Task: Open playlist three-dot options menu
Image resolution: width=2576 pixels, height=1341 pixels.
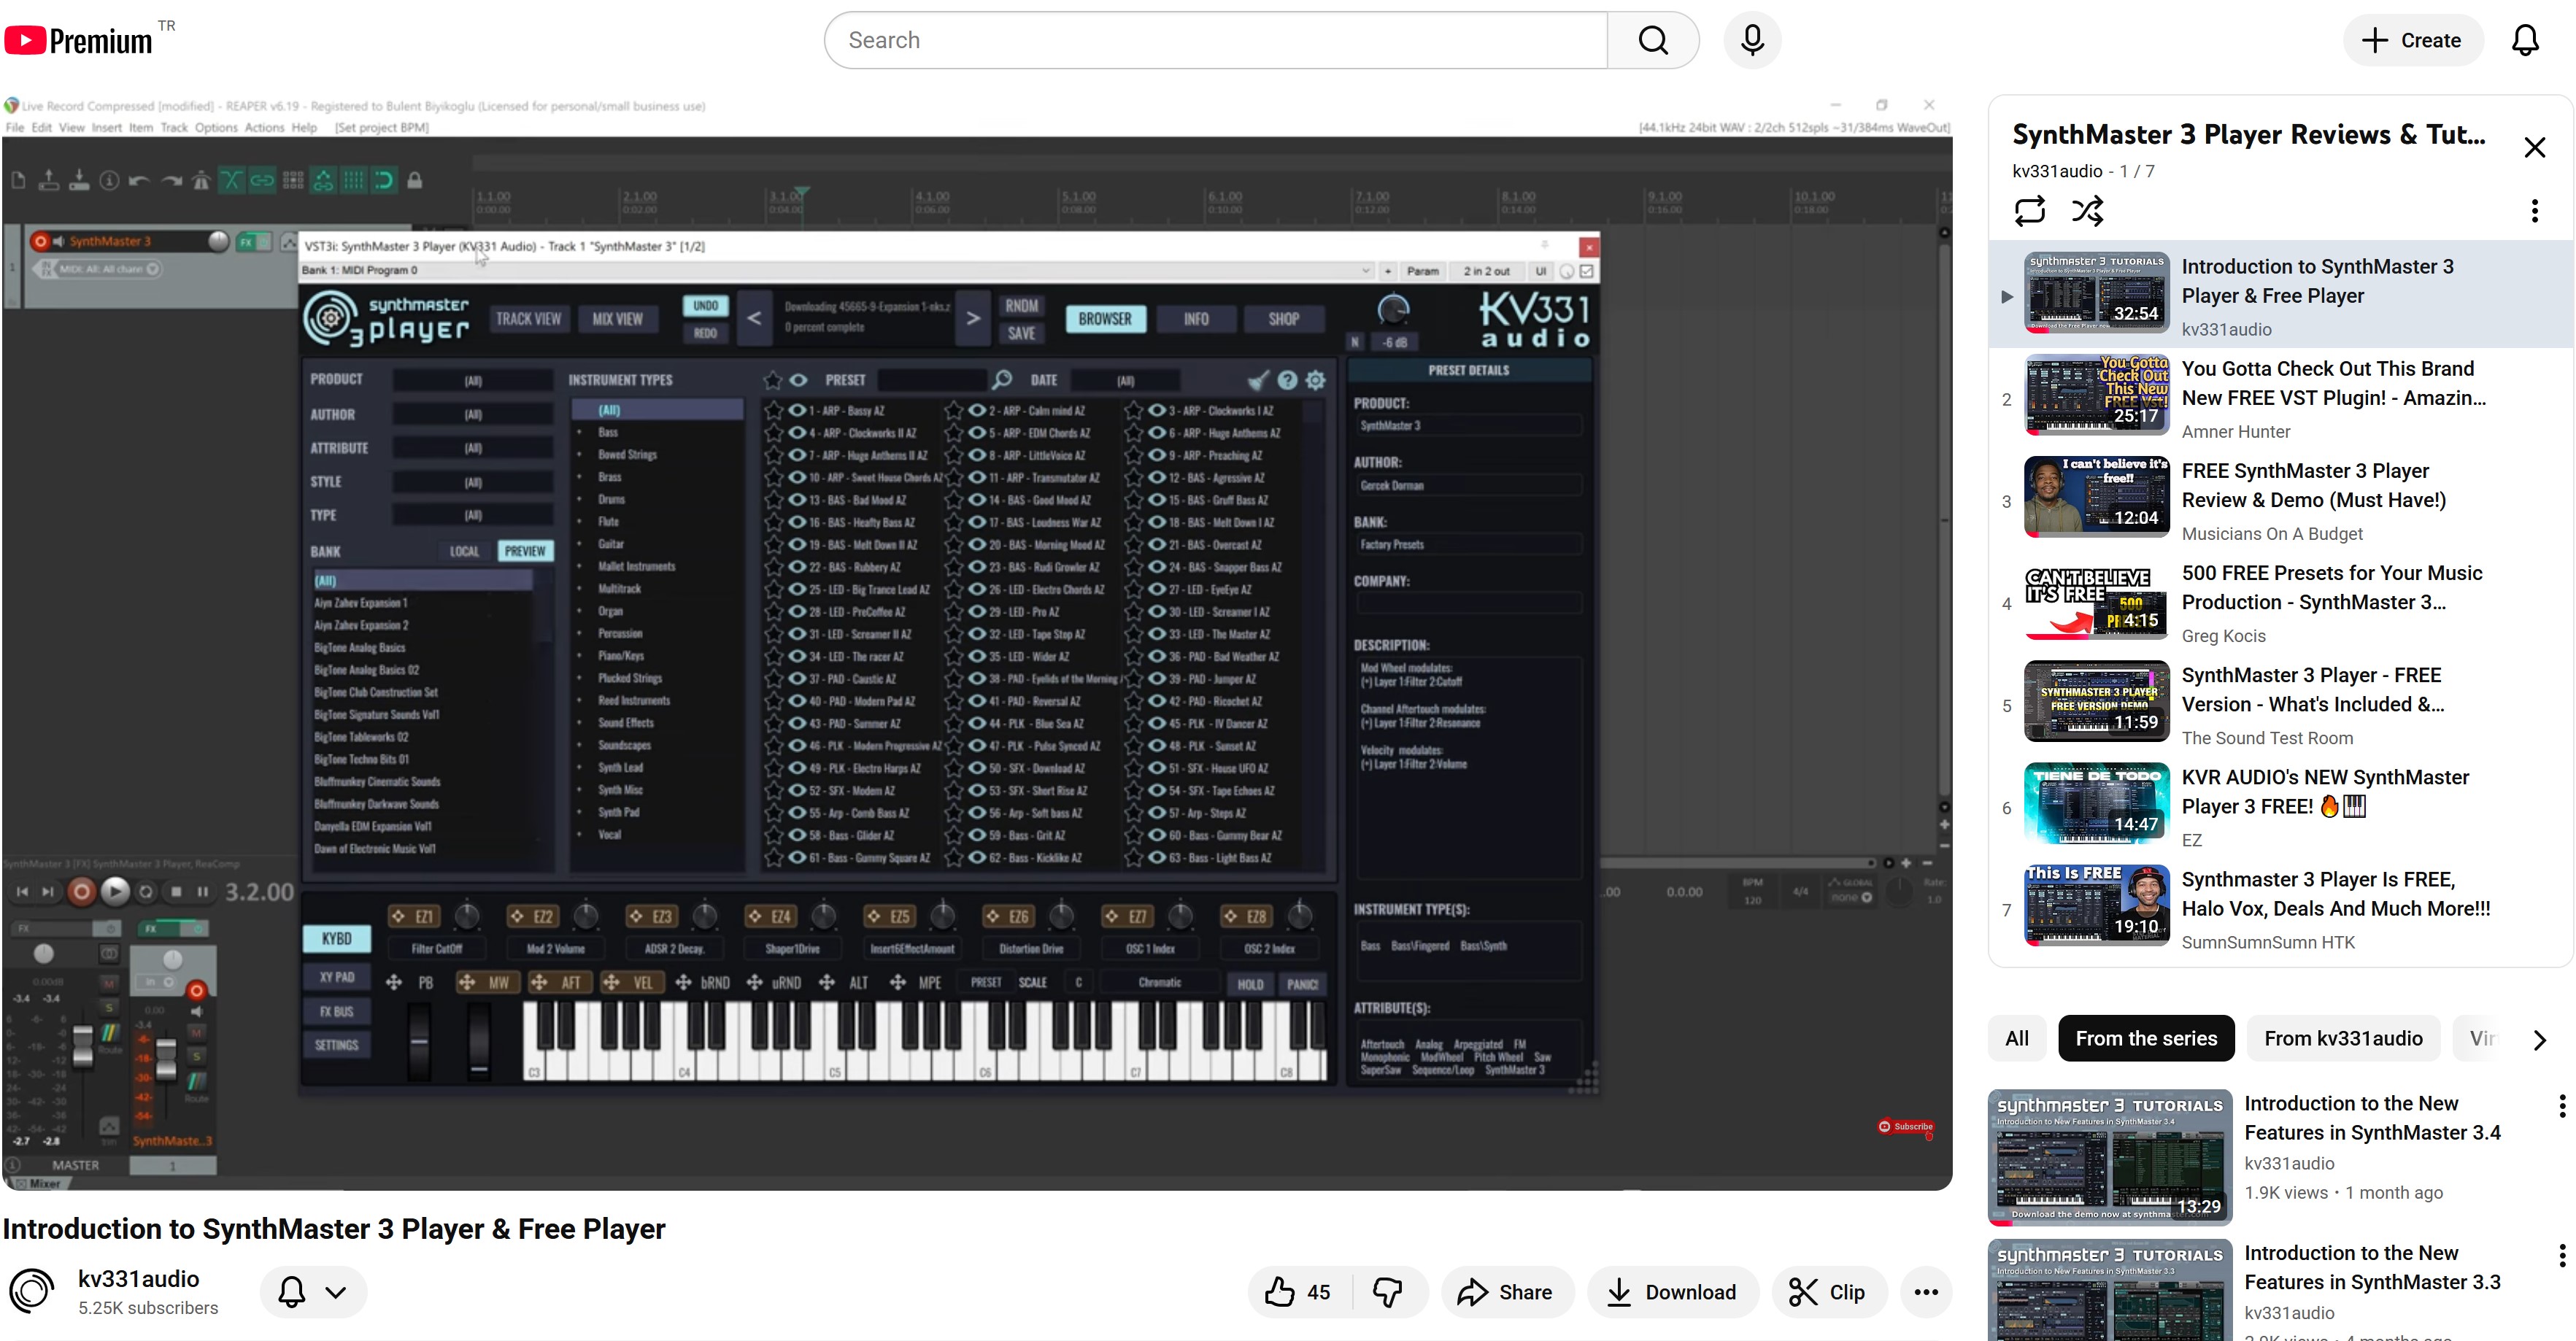Action: 2534,211
